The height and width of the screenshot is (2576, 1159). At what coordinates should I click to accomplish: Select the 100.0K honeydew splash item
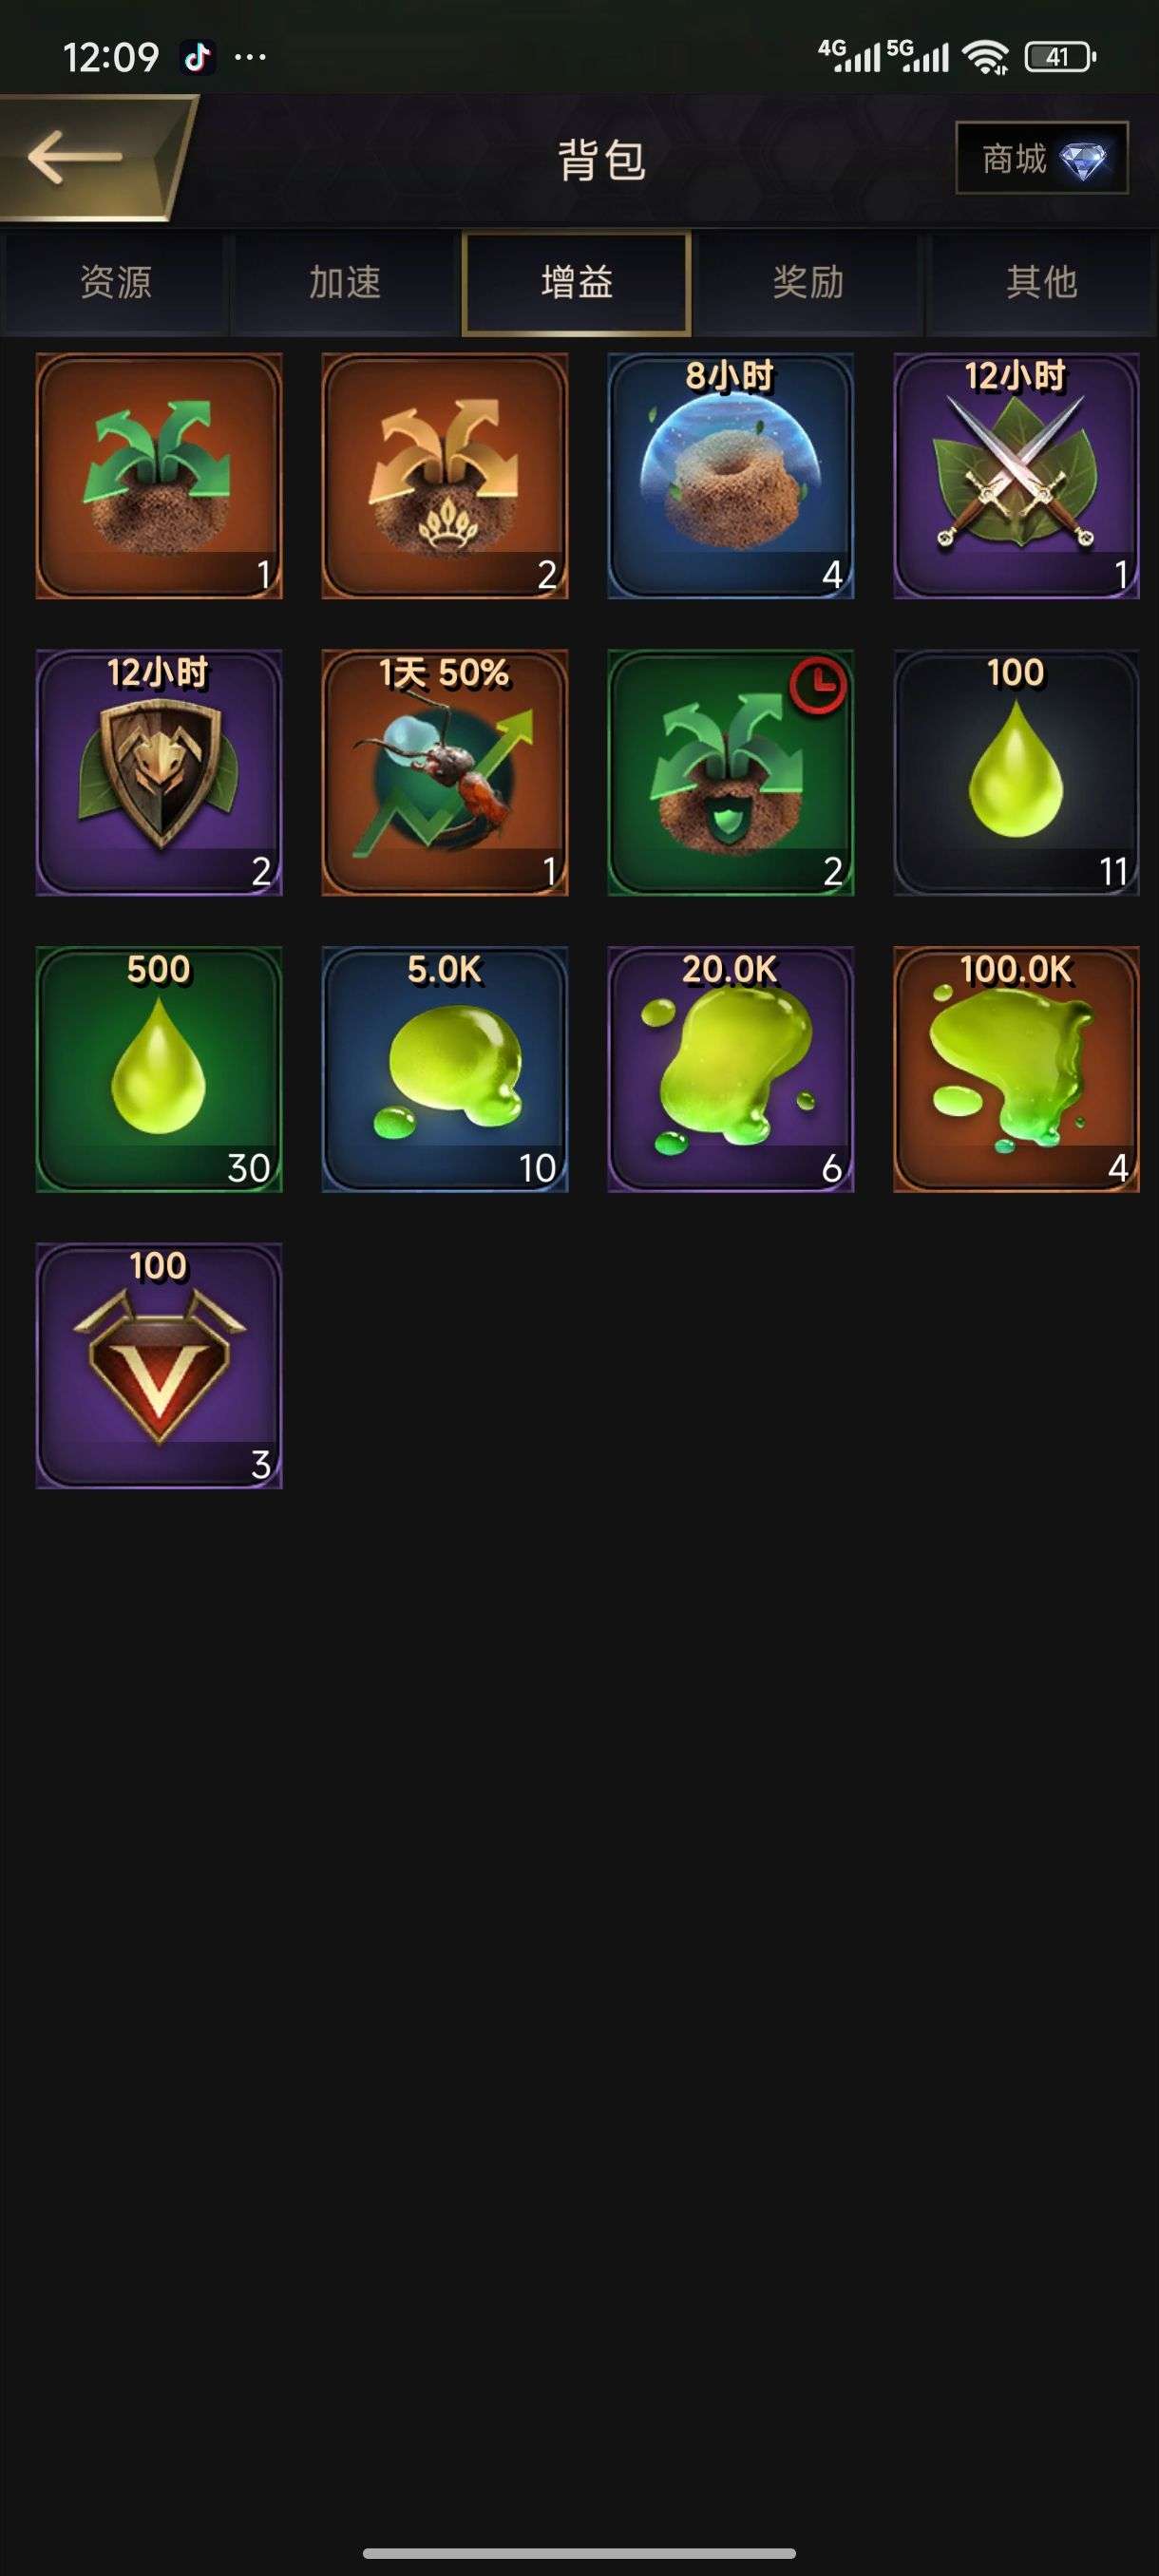click(1016, 1069)
